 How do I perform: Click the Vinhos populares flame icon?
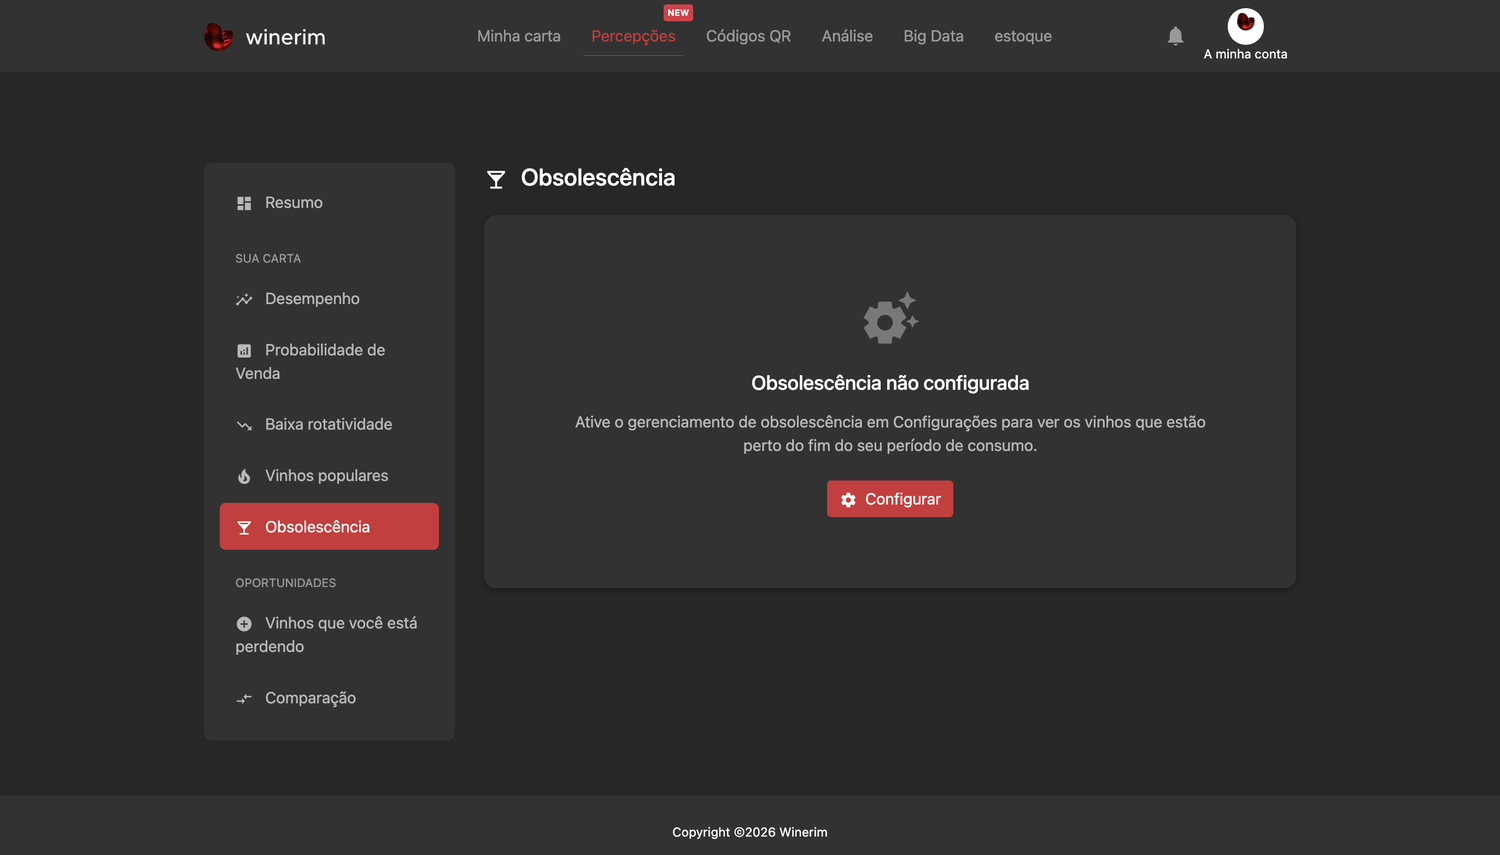pos(244,476)
